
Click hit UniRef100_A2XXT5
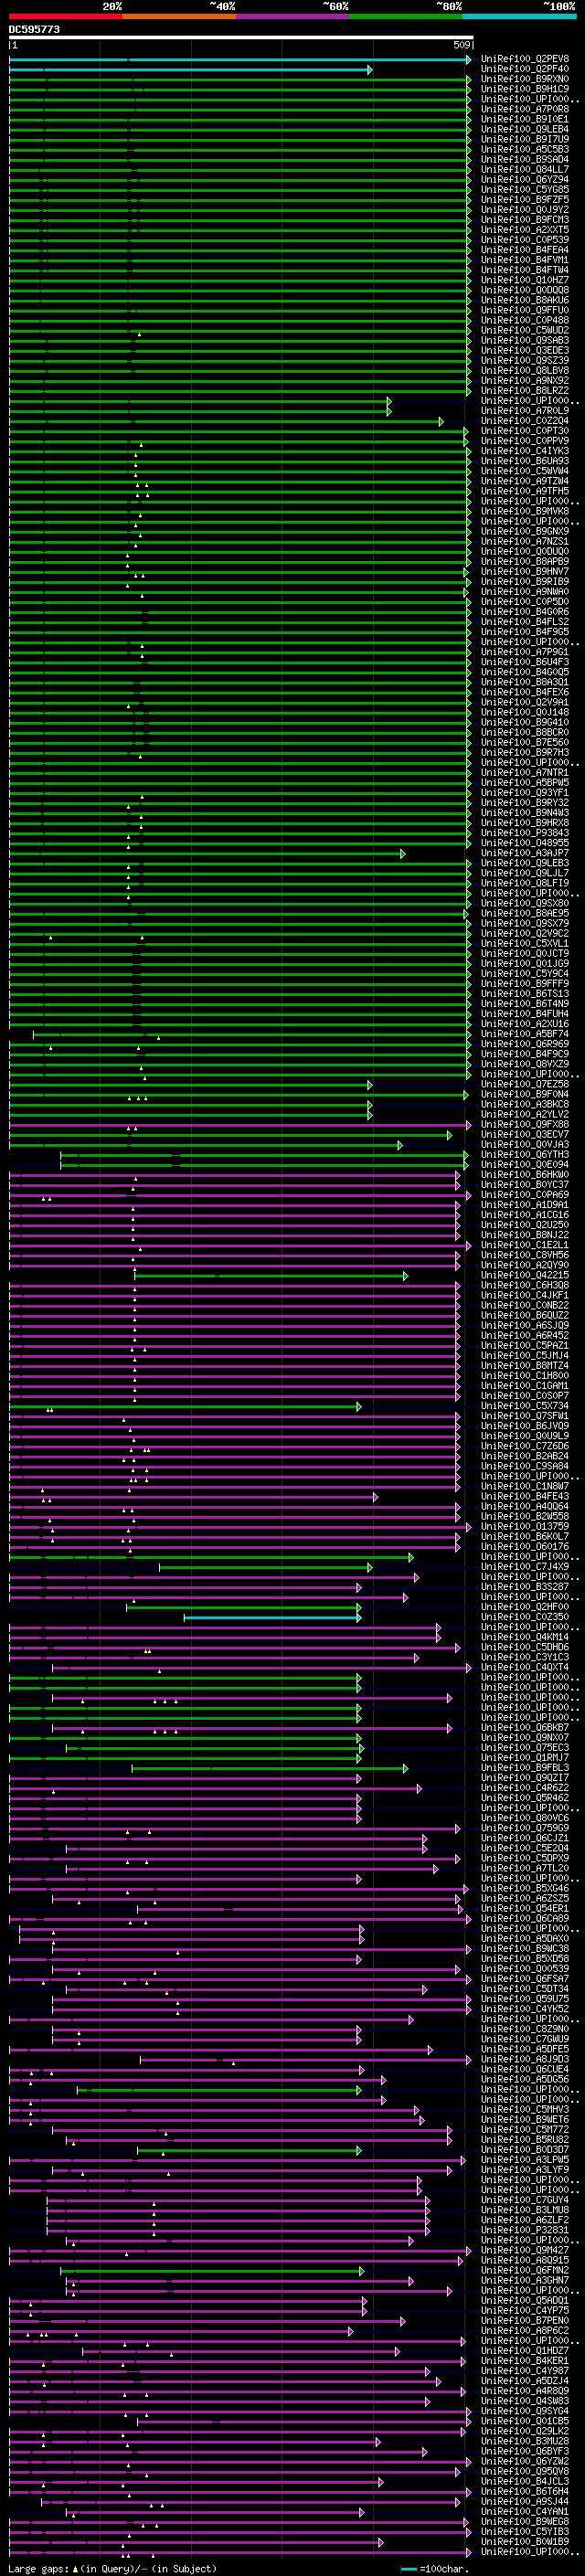pyautogui.click(x=525, y=230)
